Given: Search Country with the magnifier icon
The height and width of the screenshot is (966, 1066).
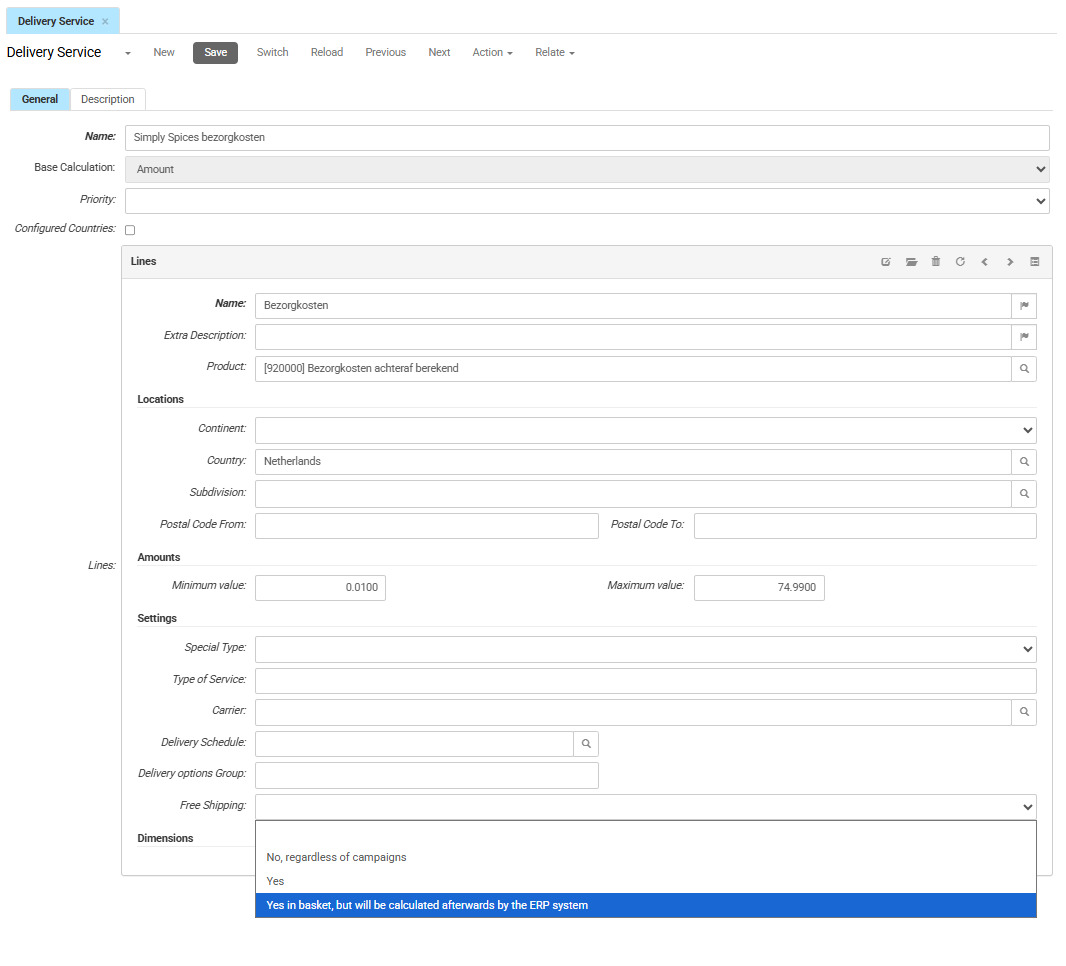Looking at the screenshot, I should (x=1024, y=462).
